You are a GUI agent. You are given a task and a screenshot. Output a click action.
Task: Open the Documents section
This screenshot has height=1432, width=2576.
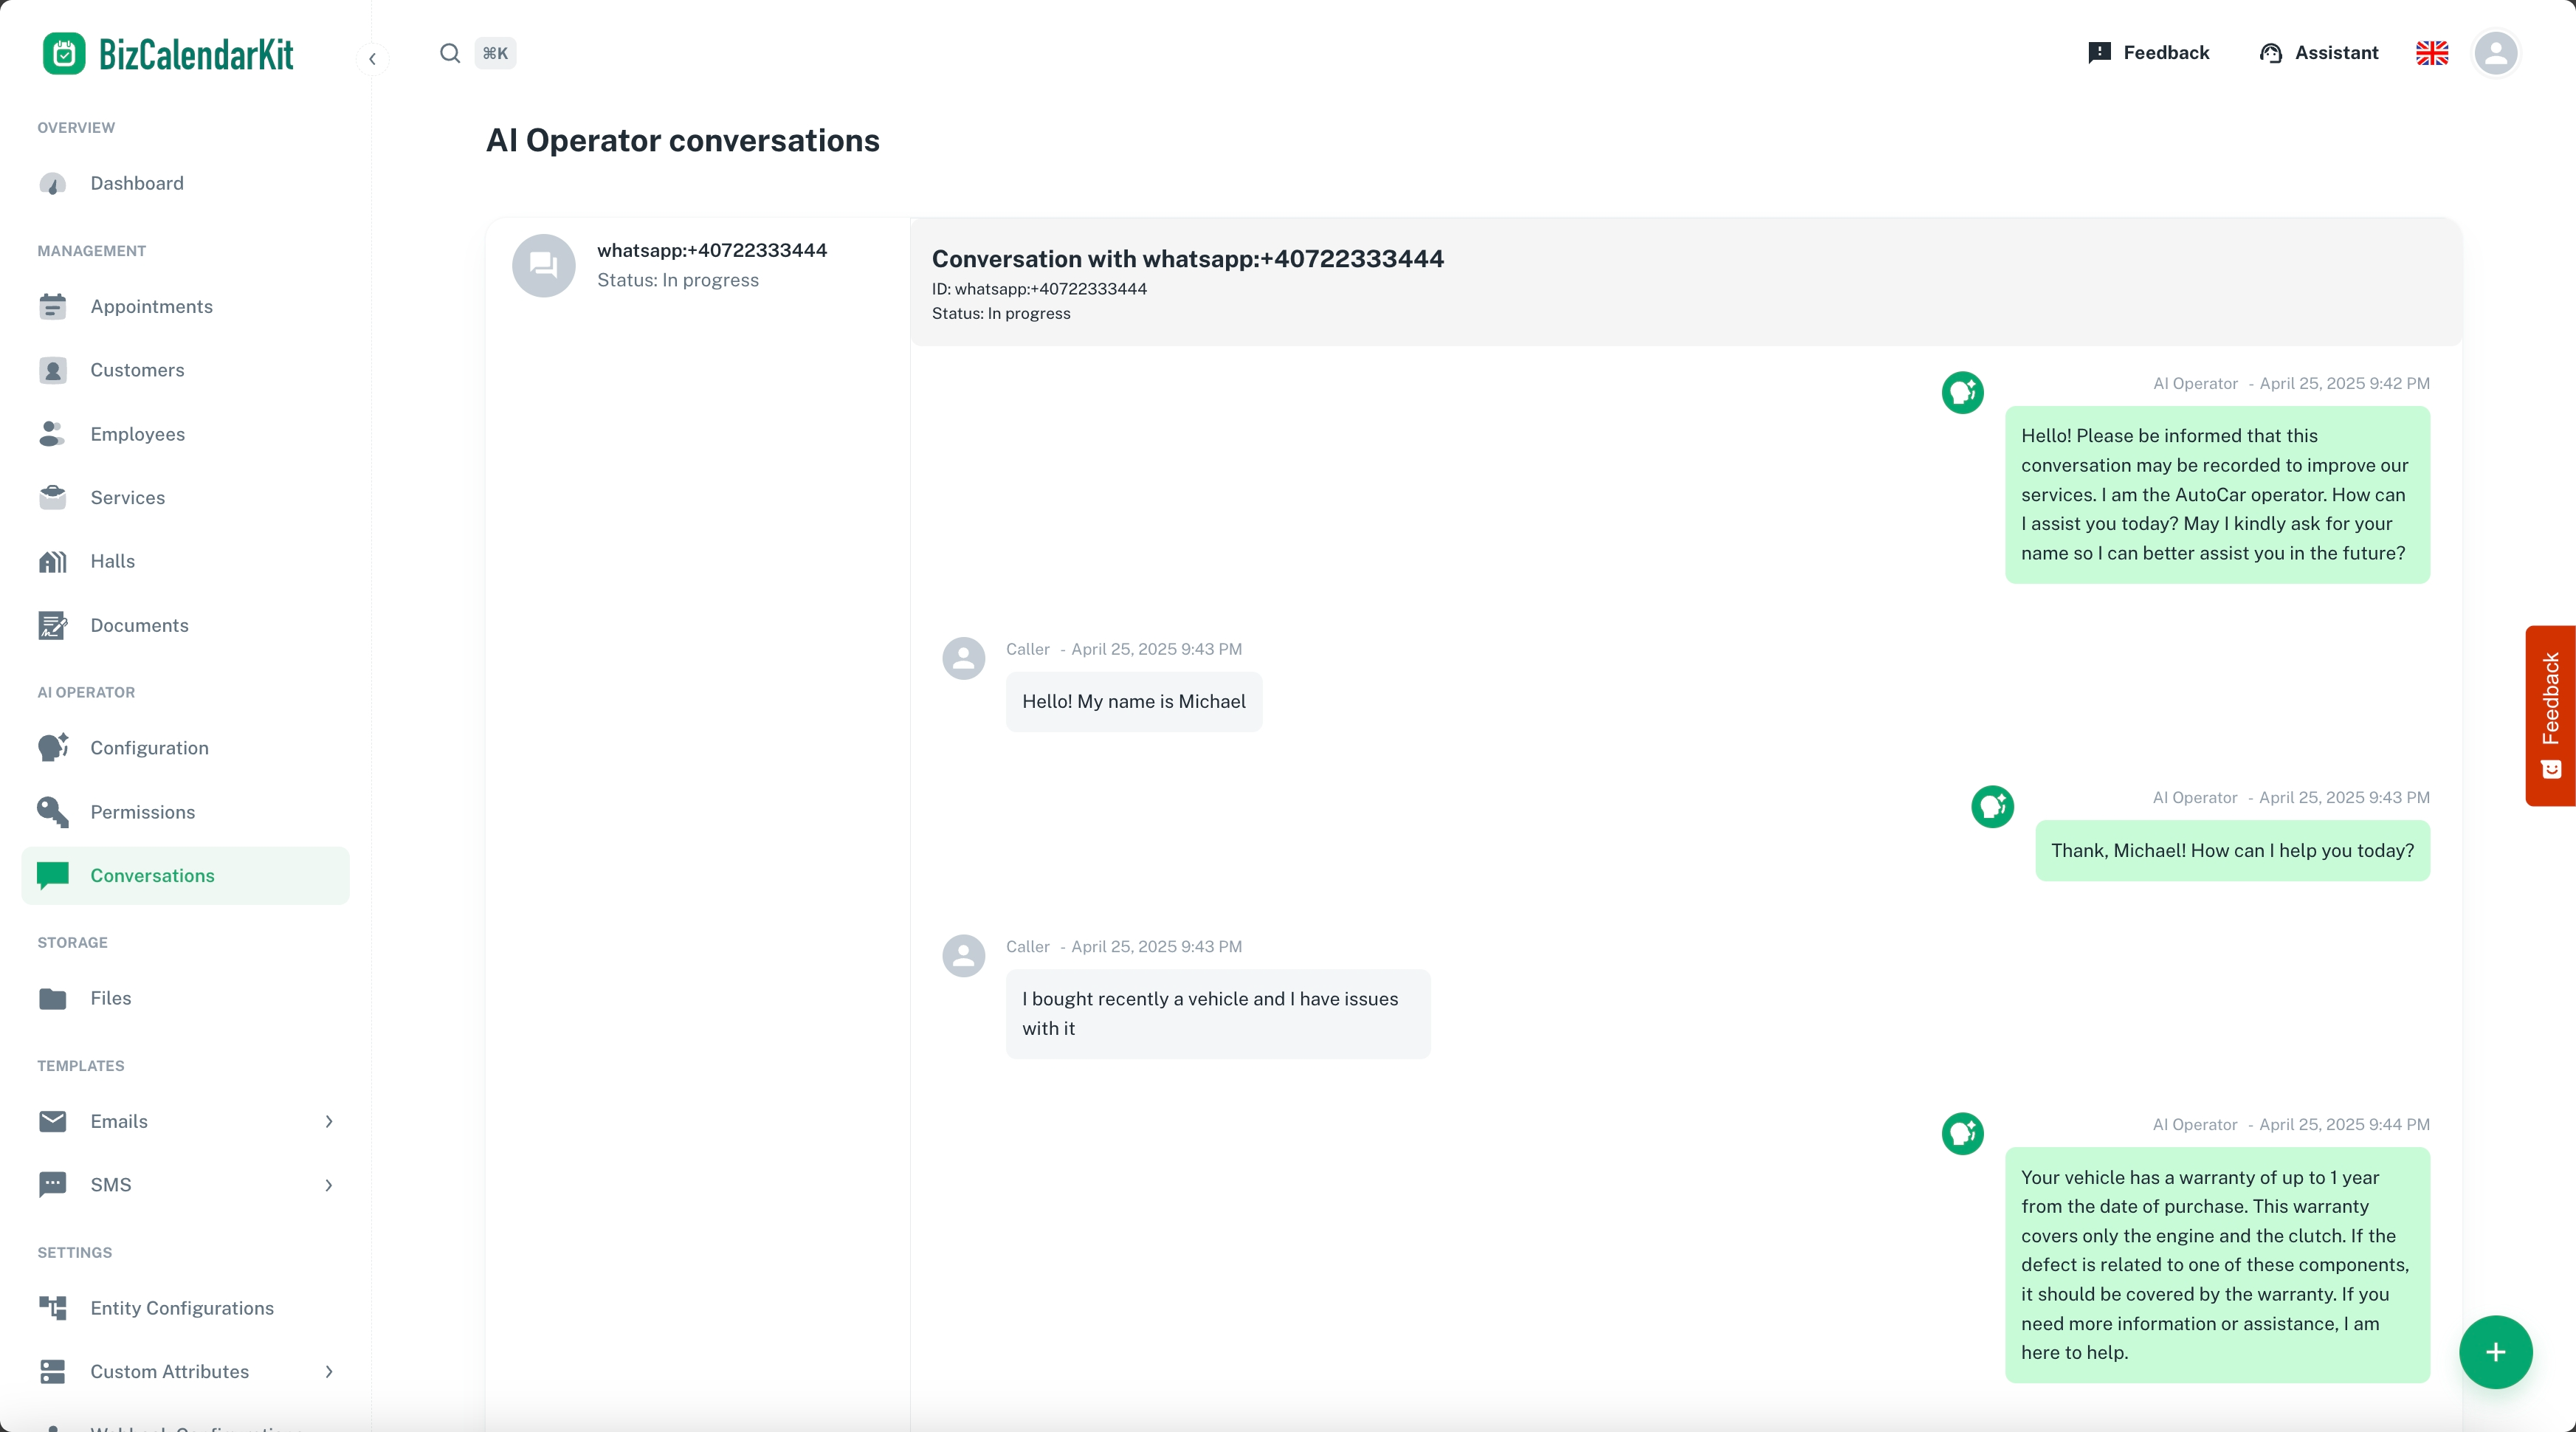tap(139, 625)
